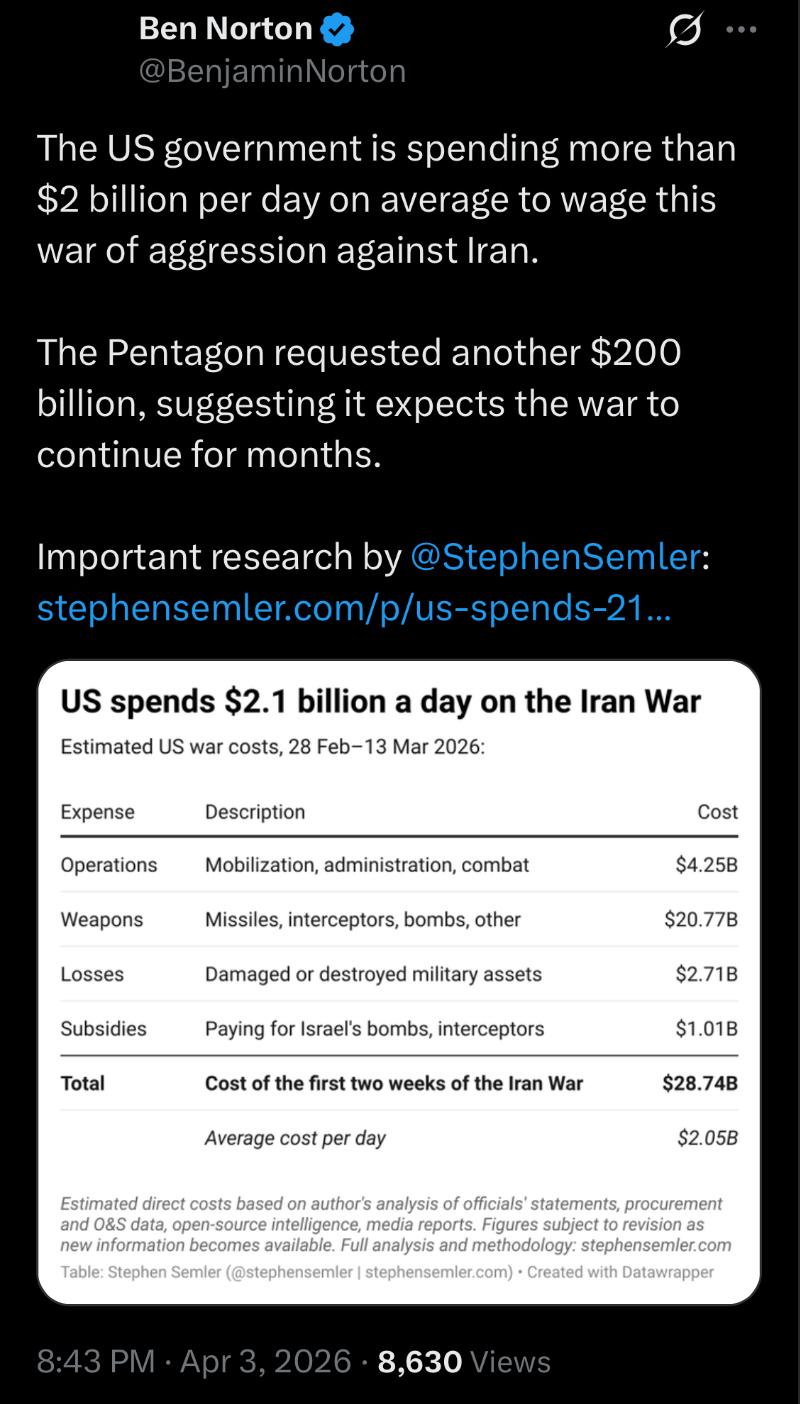Tap the Losses row description
The width and height of the screenshot is (800, 1404).
coord(373,974)
